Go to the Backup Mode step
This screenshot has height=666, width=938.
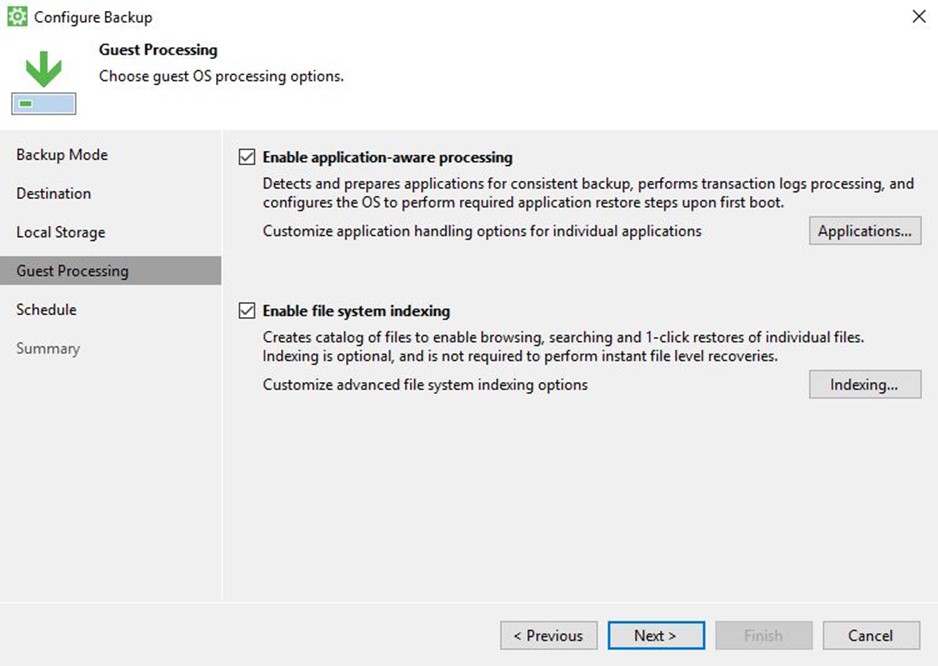(x=62, y=154)
